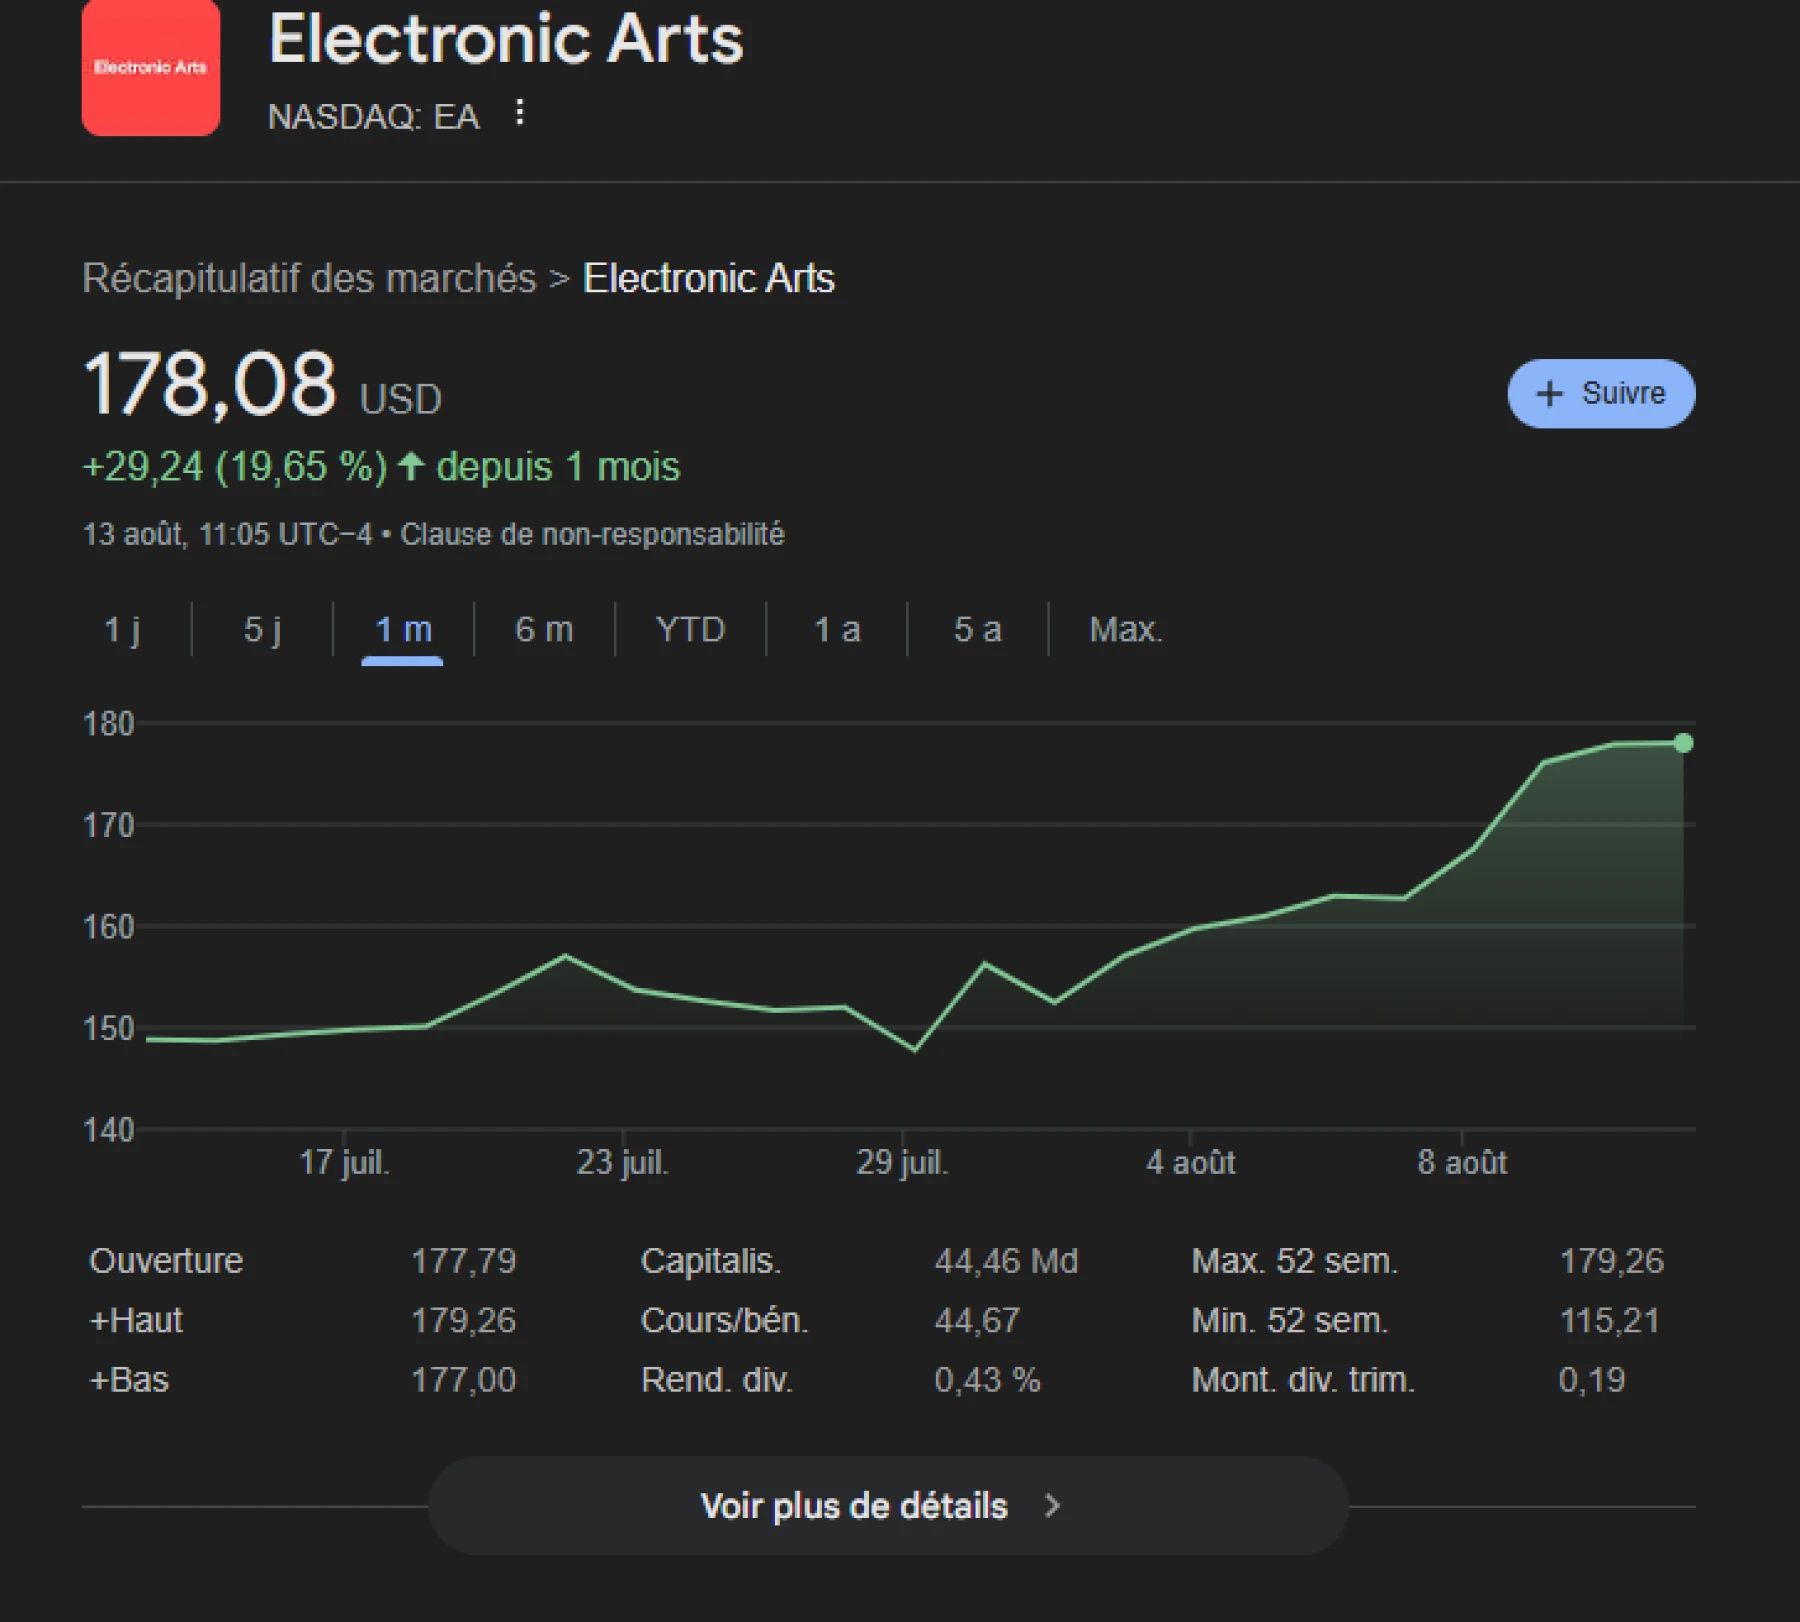Follow the stock with the Suivre button
This screenshot has height=1622, width=1800.
click(x=1600, y=394)
